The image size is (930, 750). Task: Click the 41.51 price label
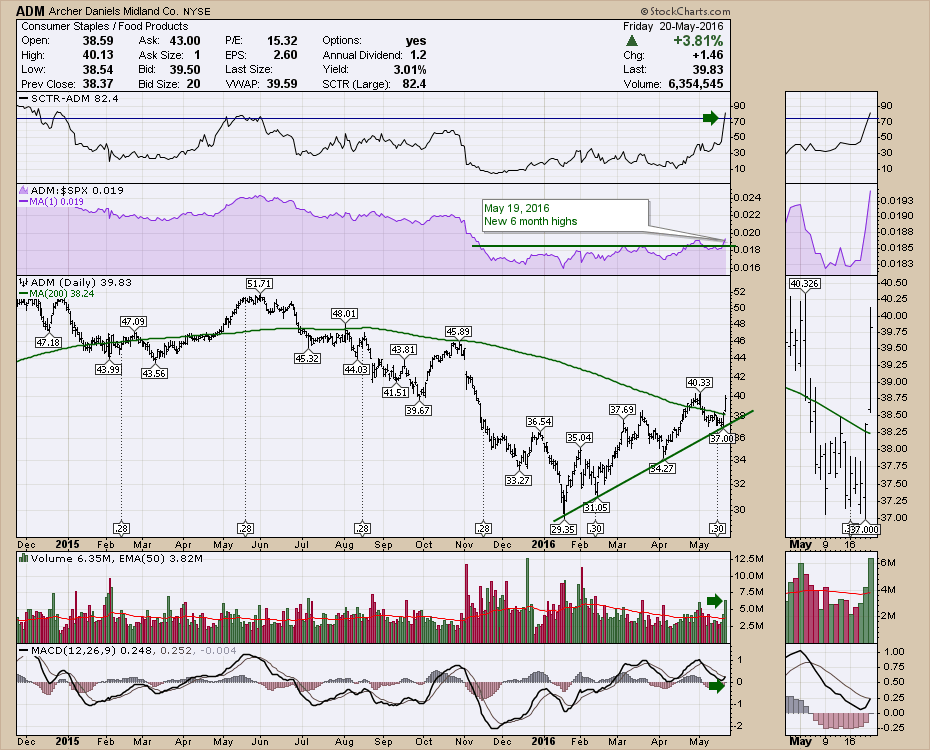[395, 392]
